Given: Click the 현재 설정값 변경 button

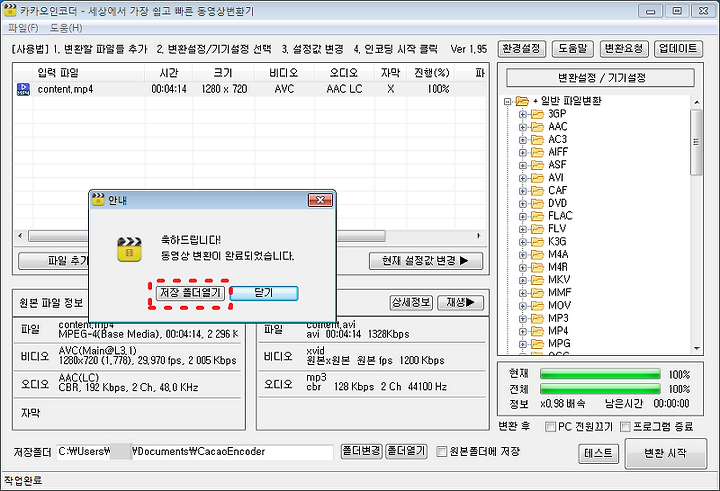Looking at the screenshot, I should click(426, 261).
